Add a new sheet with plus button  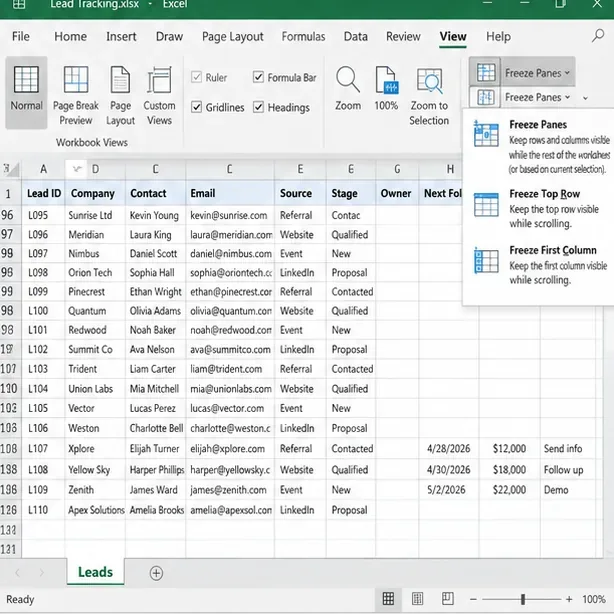tap(156, 573)
